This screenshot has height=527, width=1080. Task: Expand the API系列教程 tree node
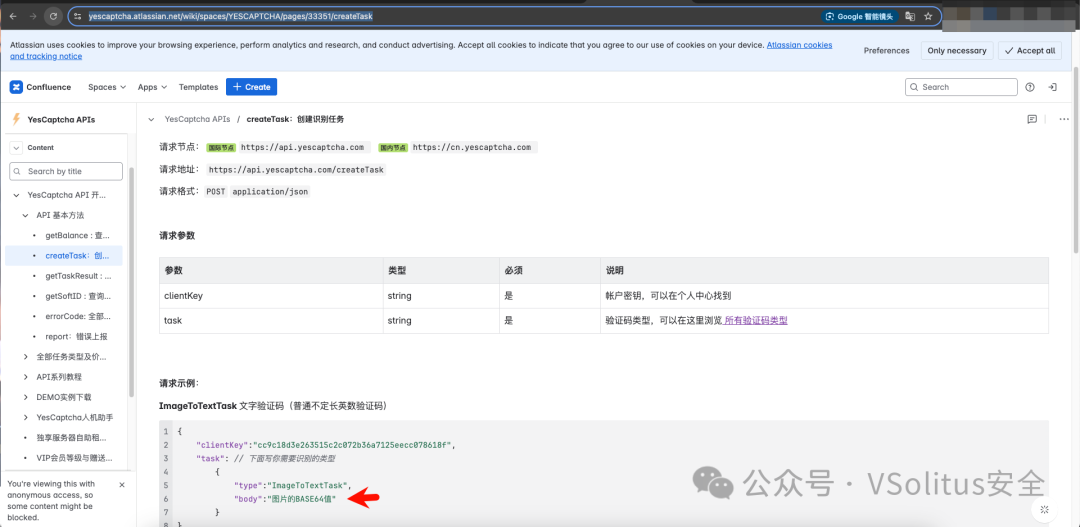tap(25, 377)
